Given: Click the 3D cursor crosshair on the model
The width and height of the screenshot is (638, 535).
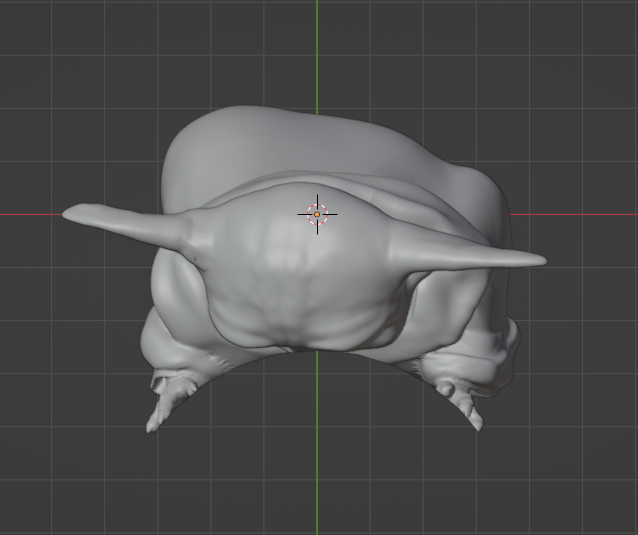Looking at the screenshot, I should point(317,214).
